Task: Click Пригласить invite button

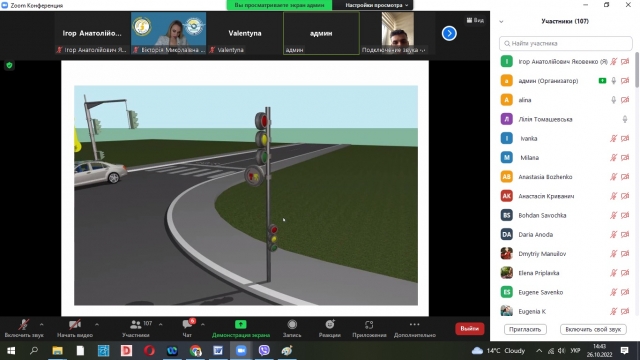Action: coord(525,329)
